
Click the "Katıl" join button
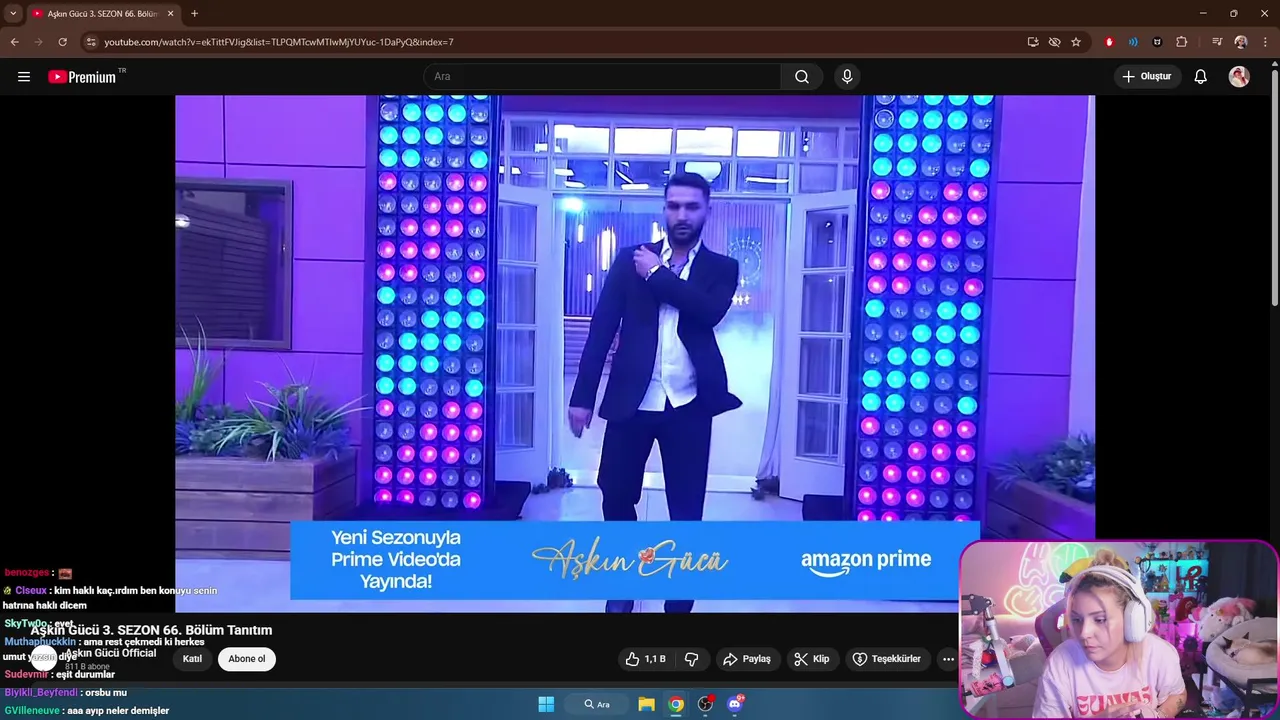[192, 659]
